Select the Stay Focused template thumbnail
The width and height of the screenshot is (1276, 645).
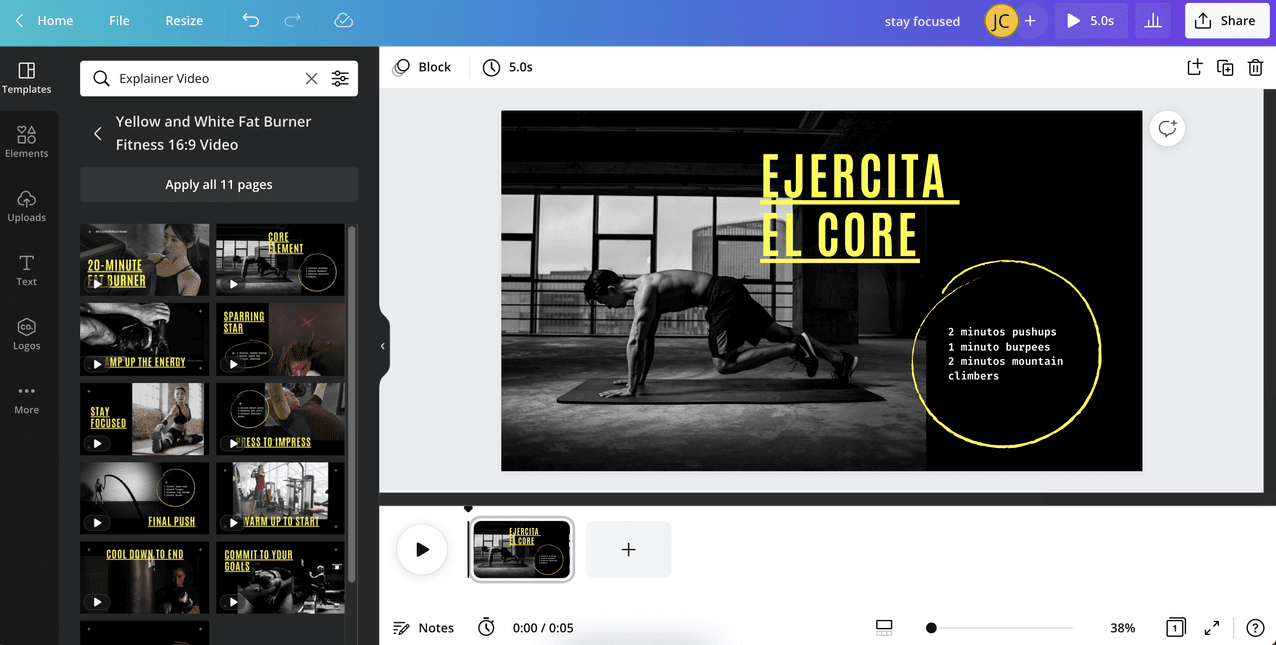[145, 419]
